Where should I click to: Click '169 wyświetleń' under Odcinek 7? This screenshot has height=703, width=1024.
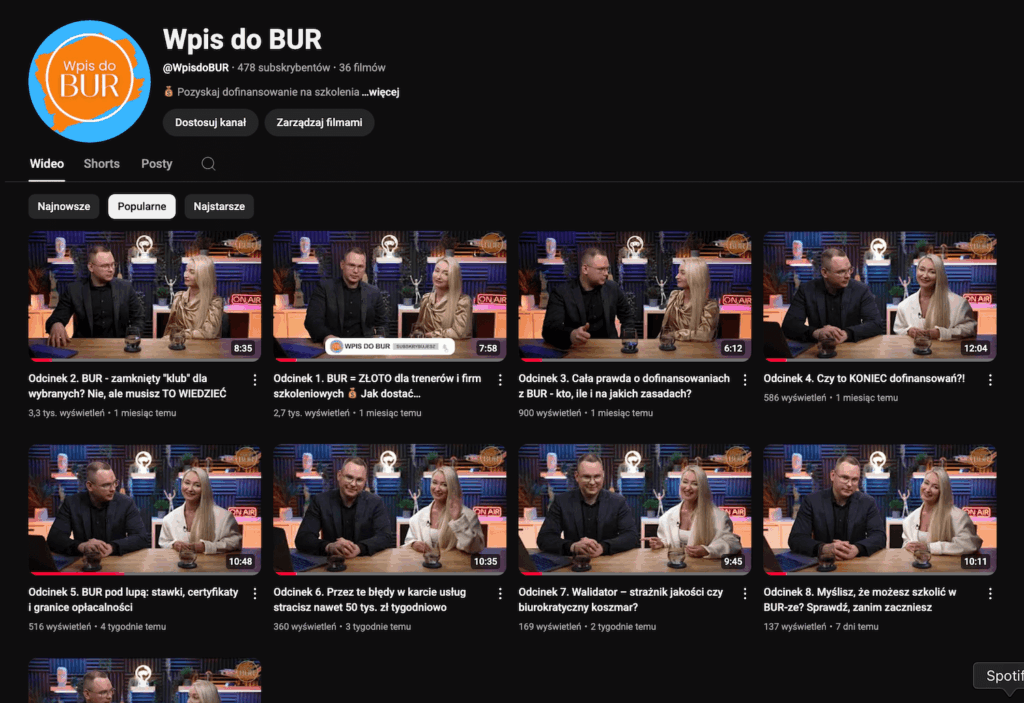(549, 627)
